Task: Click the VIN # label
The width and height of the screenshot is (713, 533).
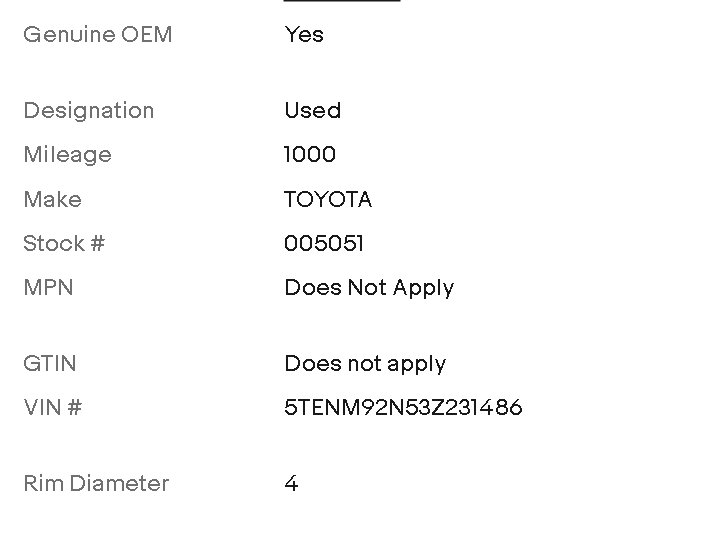Action: [52, 407]
